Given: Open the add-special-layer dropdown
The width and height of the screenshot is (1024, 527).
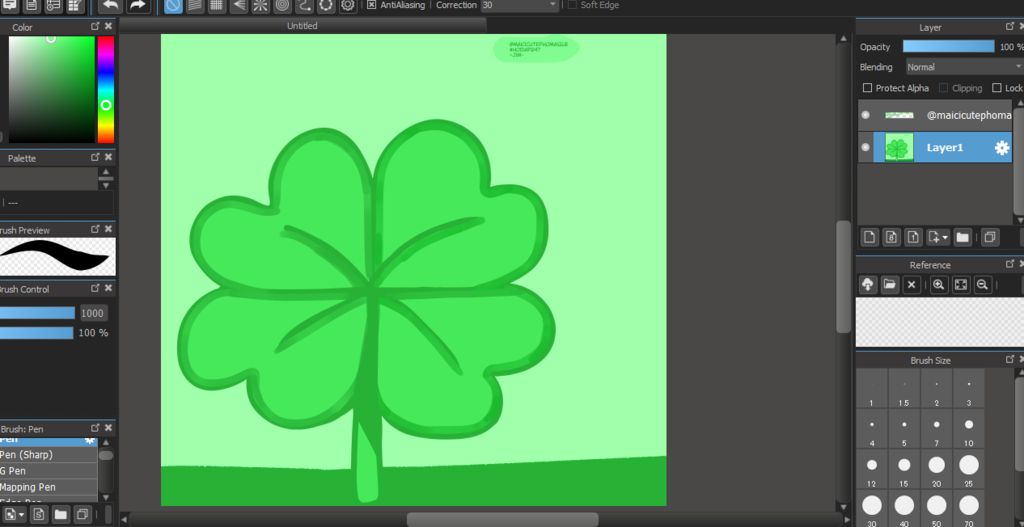Looking at the screenshot, I should pos(938,237).
